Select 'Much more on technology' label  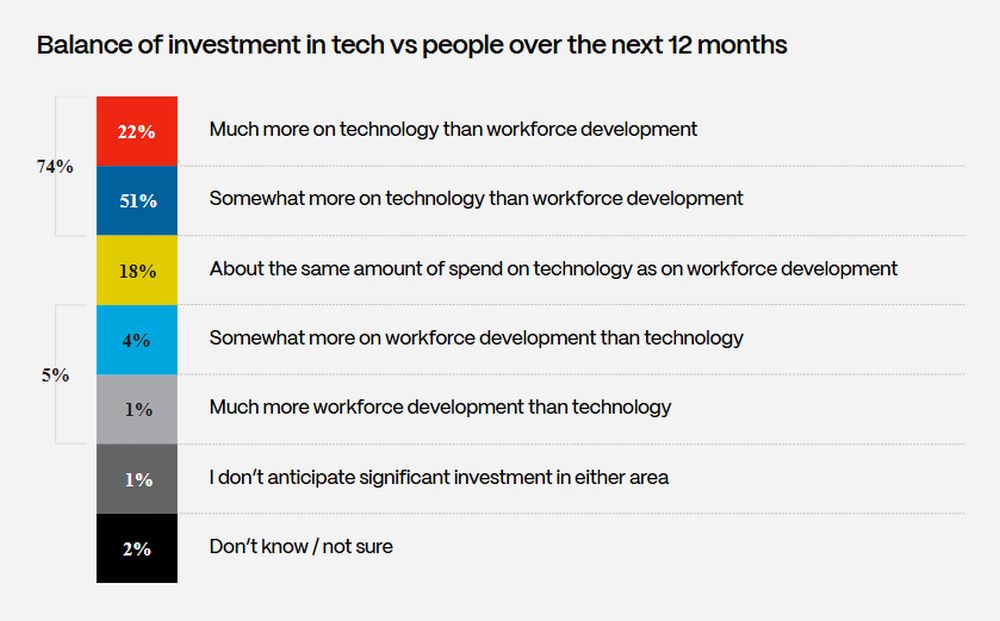pyautogui.click(x=453, y=129)
